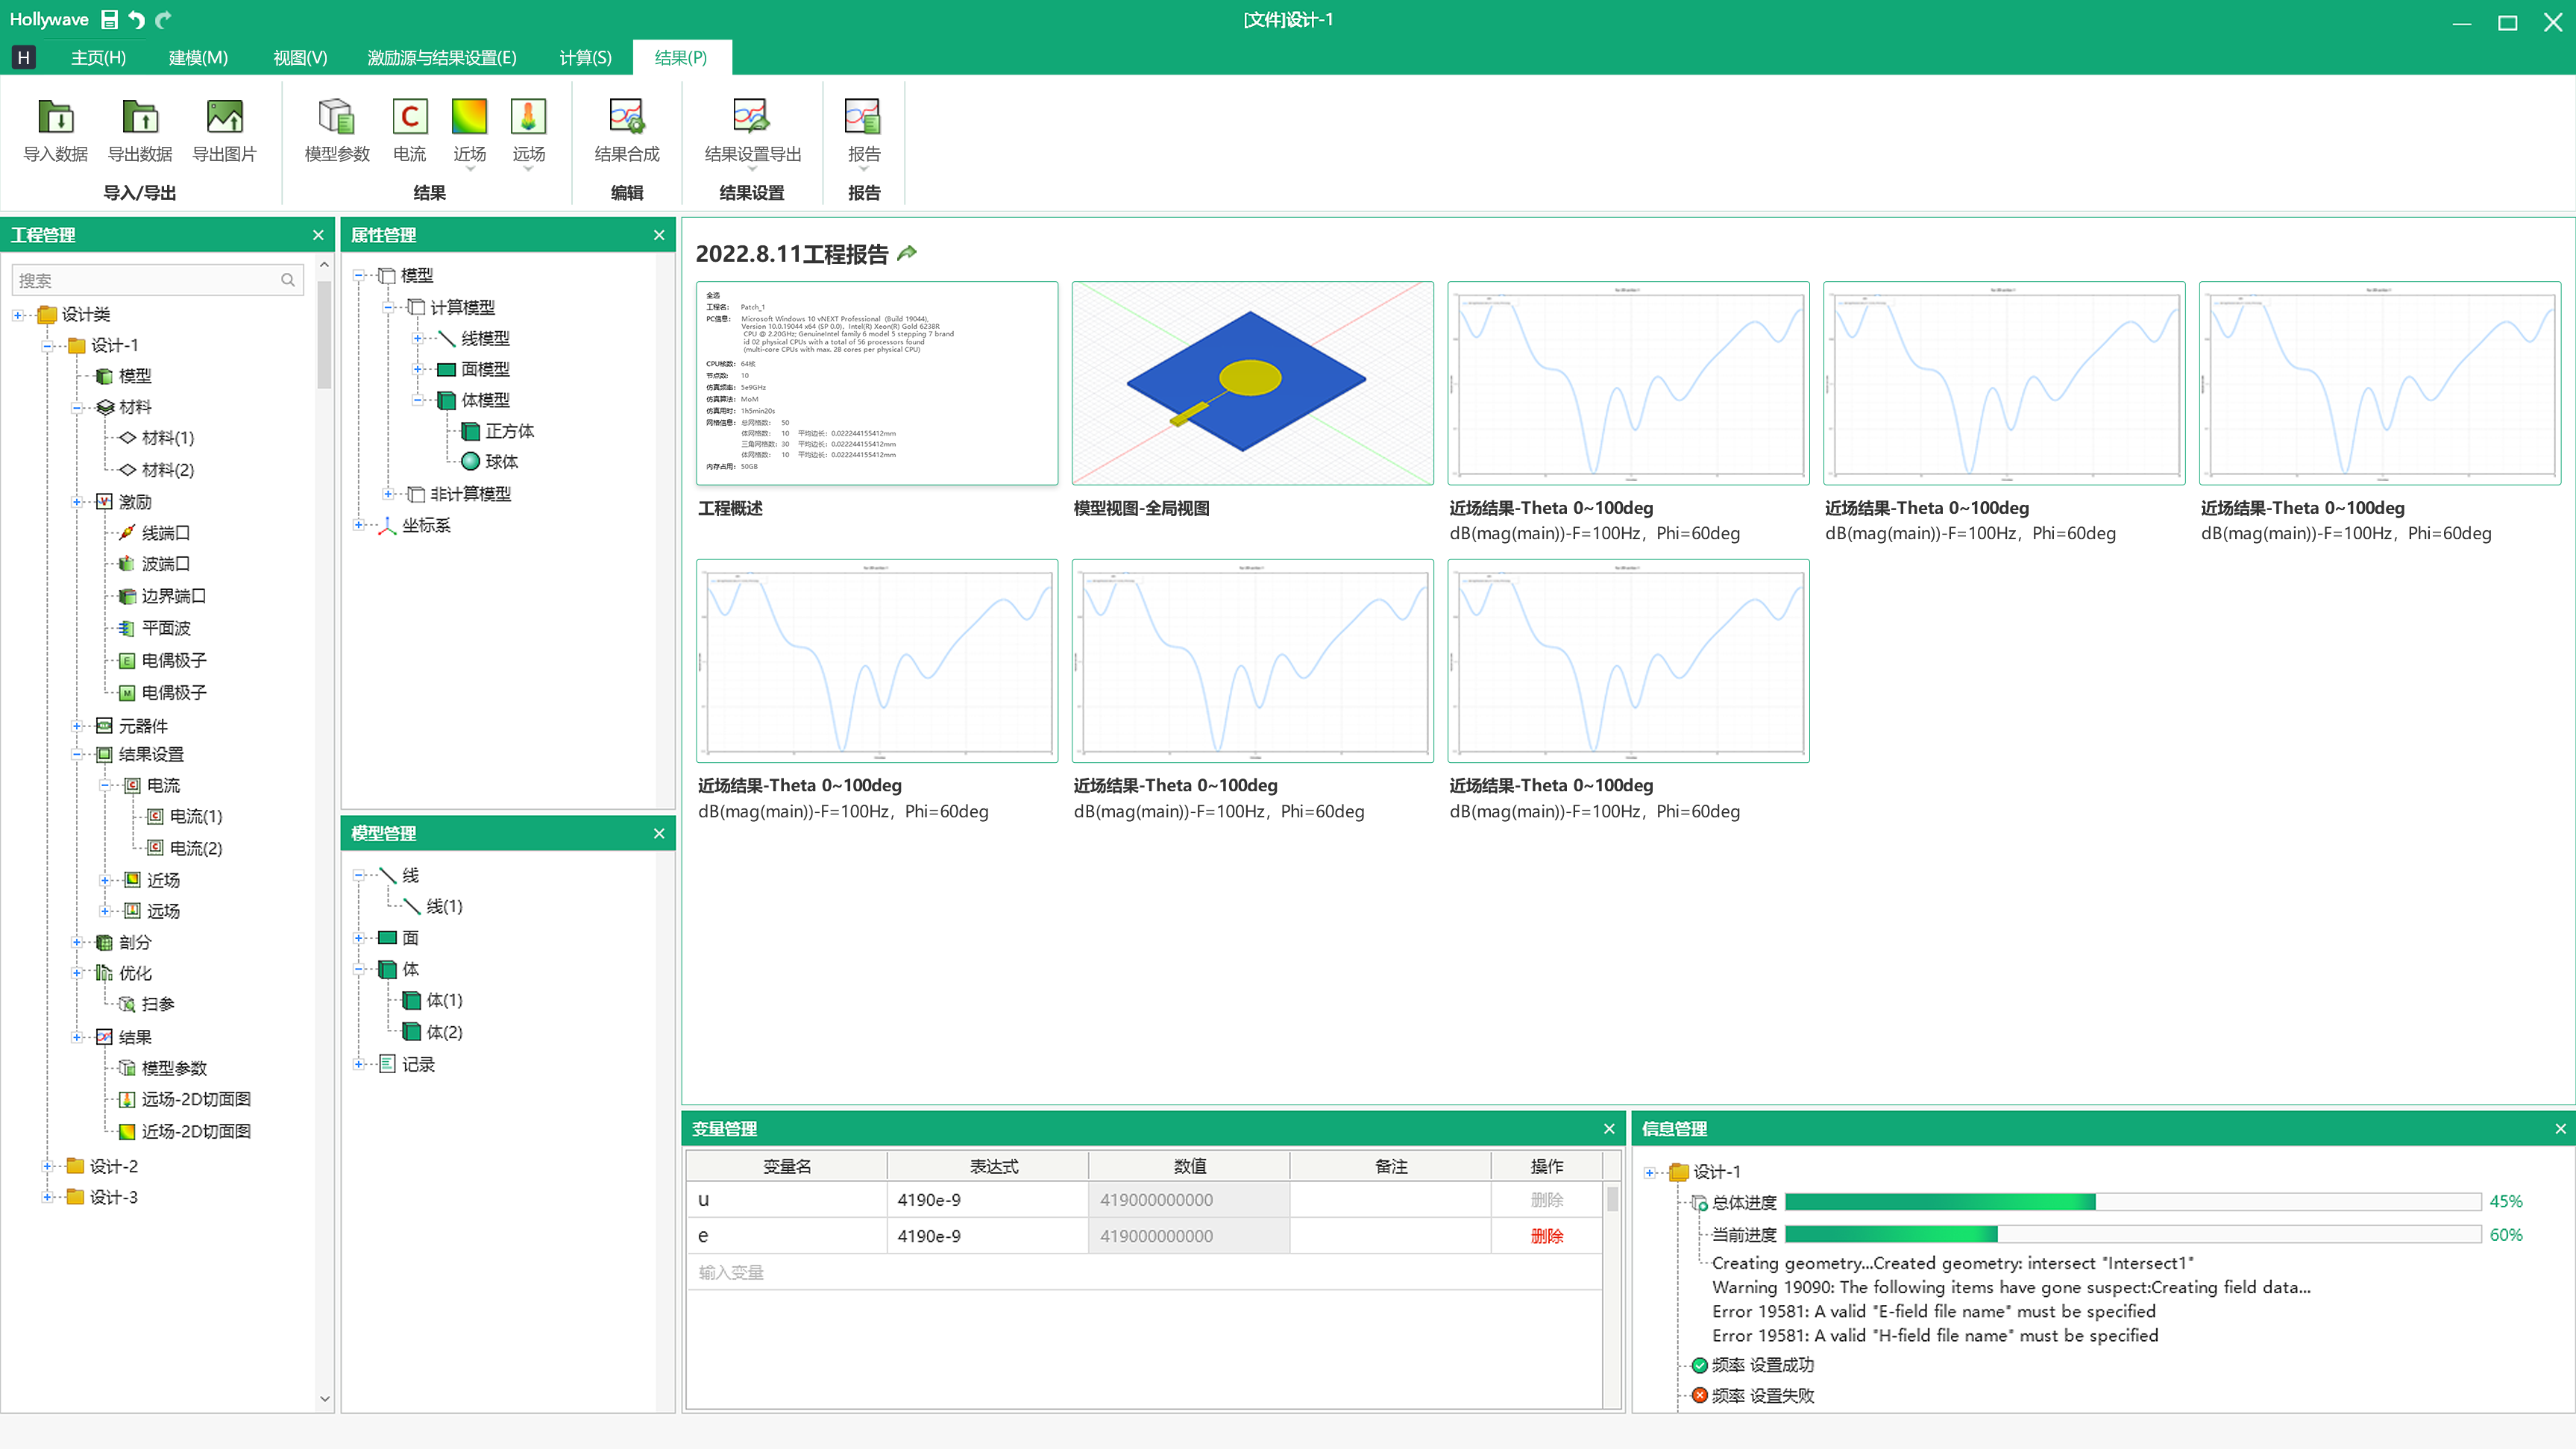Delete variable e using red 删除
Image resolution: width=2576 pixels, height=1449 pixels.
[x=1546, y=1236]
